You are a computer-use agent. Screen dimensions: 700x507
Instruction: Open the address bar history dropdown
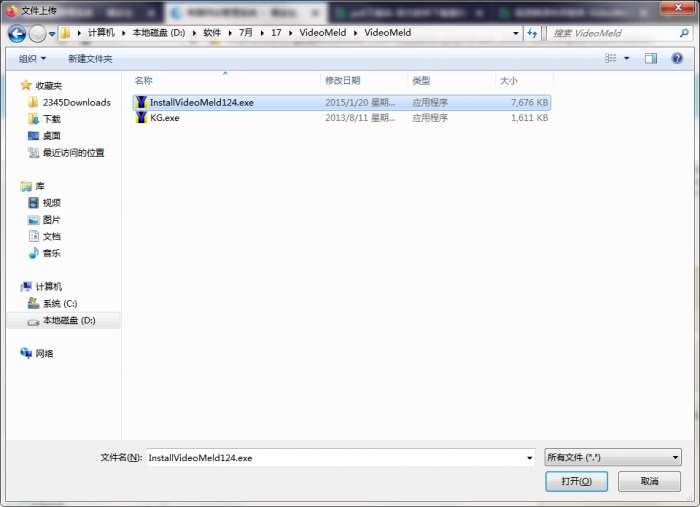click(x=516, y=33)
